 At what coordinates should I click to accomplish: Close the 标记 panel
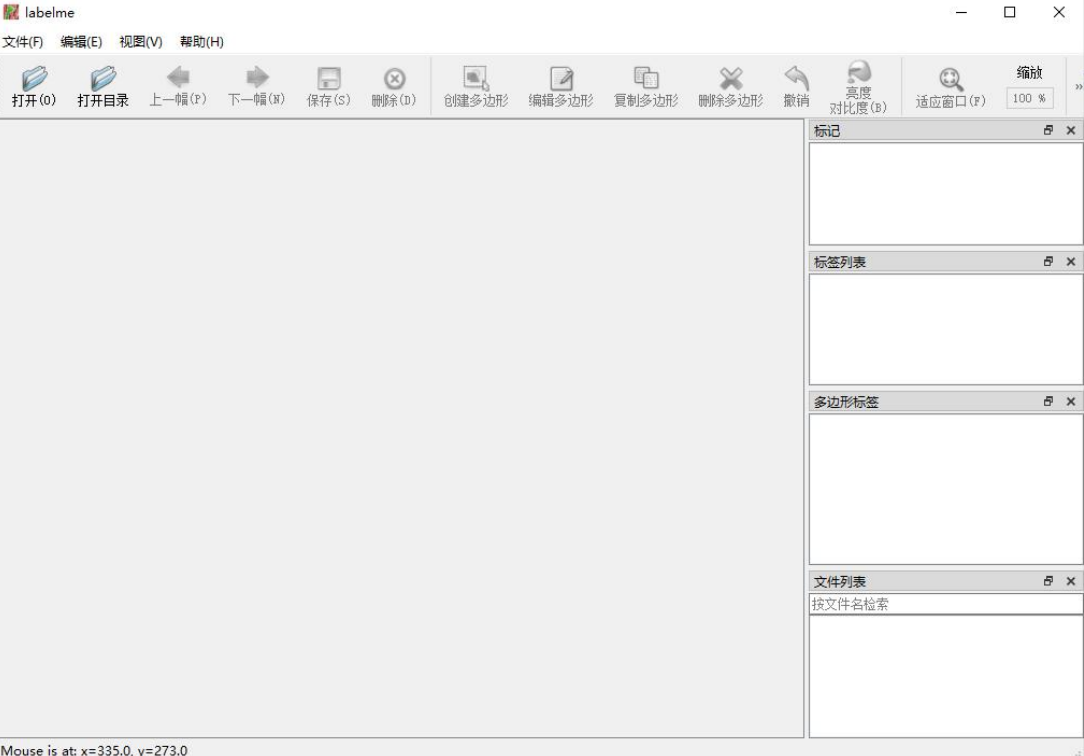click(x=1071, y=130)
